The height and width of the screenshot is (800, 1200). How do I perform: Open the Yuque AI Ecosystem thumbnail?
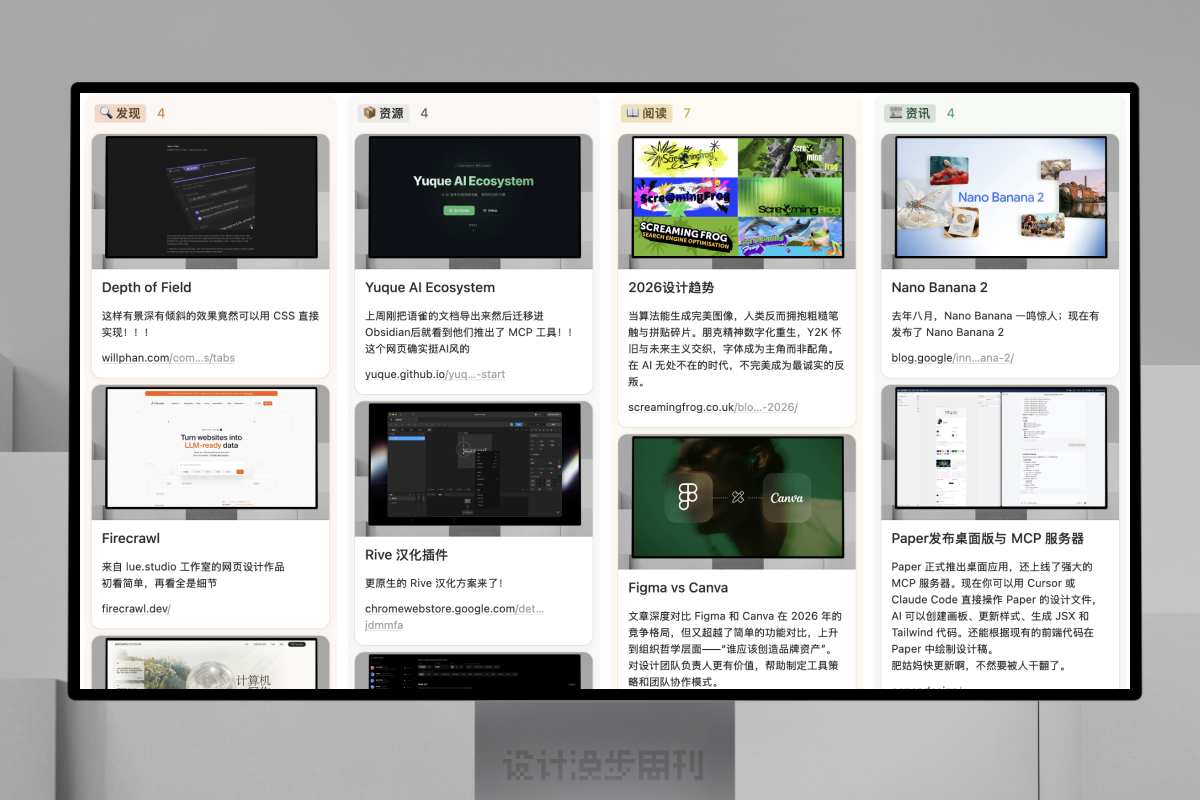474,202
